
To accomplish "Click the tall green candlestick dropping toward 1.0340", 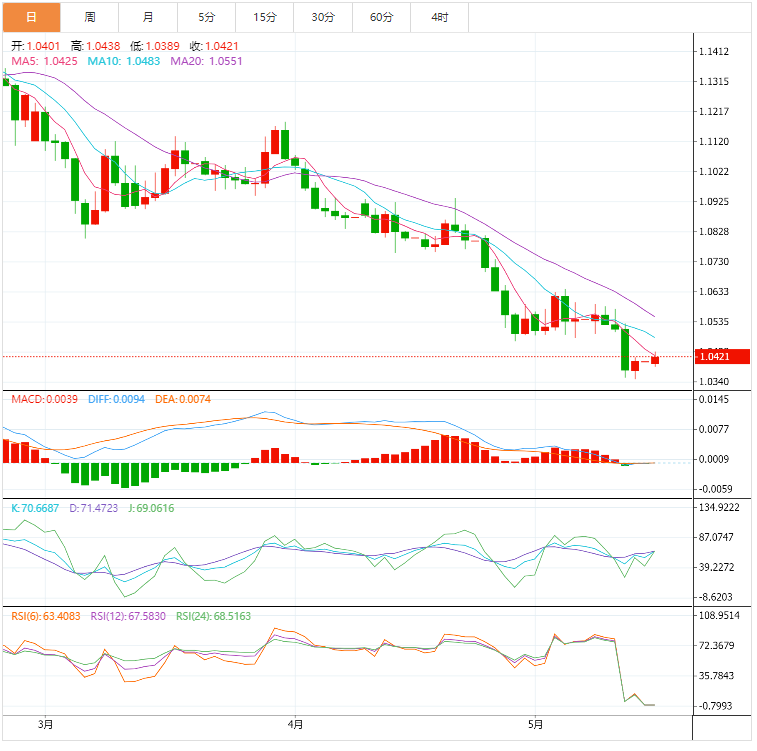I will click(x=625, y=350).
